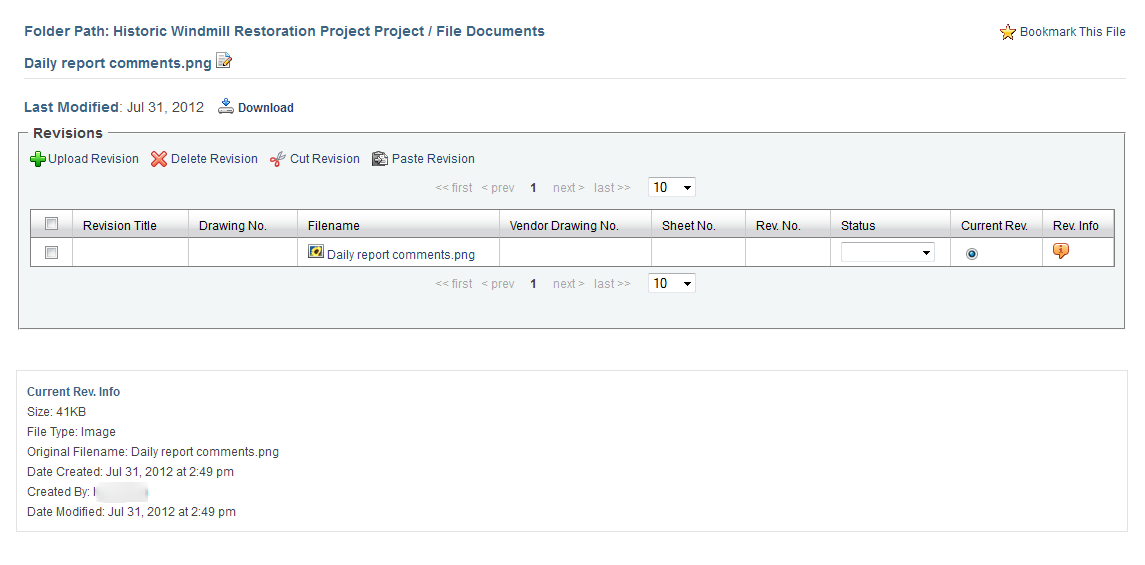The height and width of the screenshot is (565, 1145).
Task: Click the 'Size: 41KB' text
Action: click(x=56, y=412)
